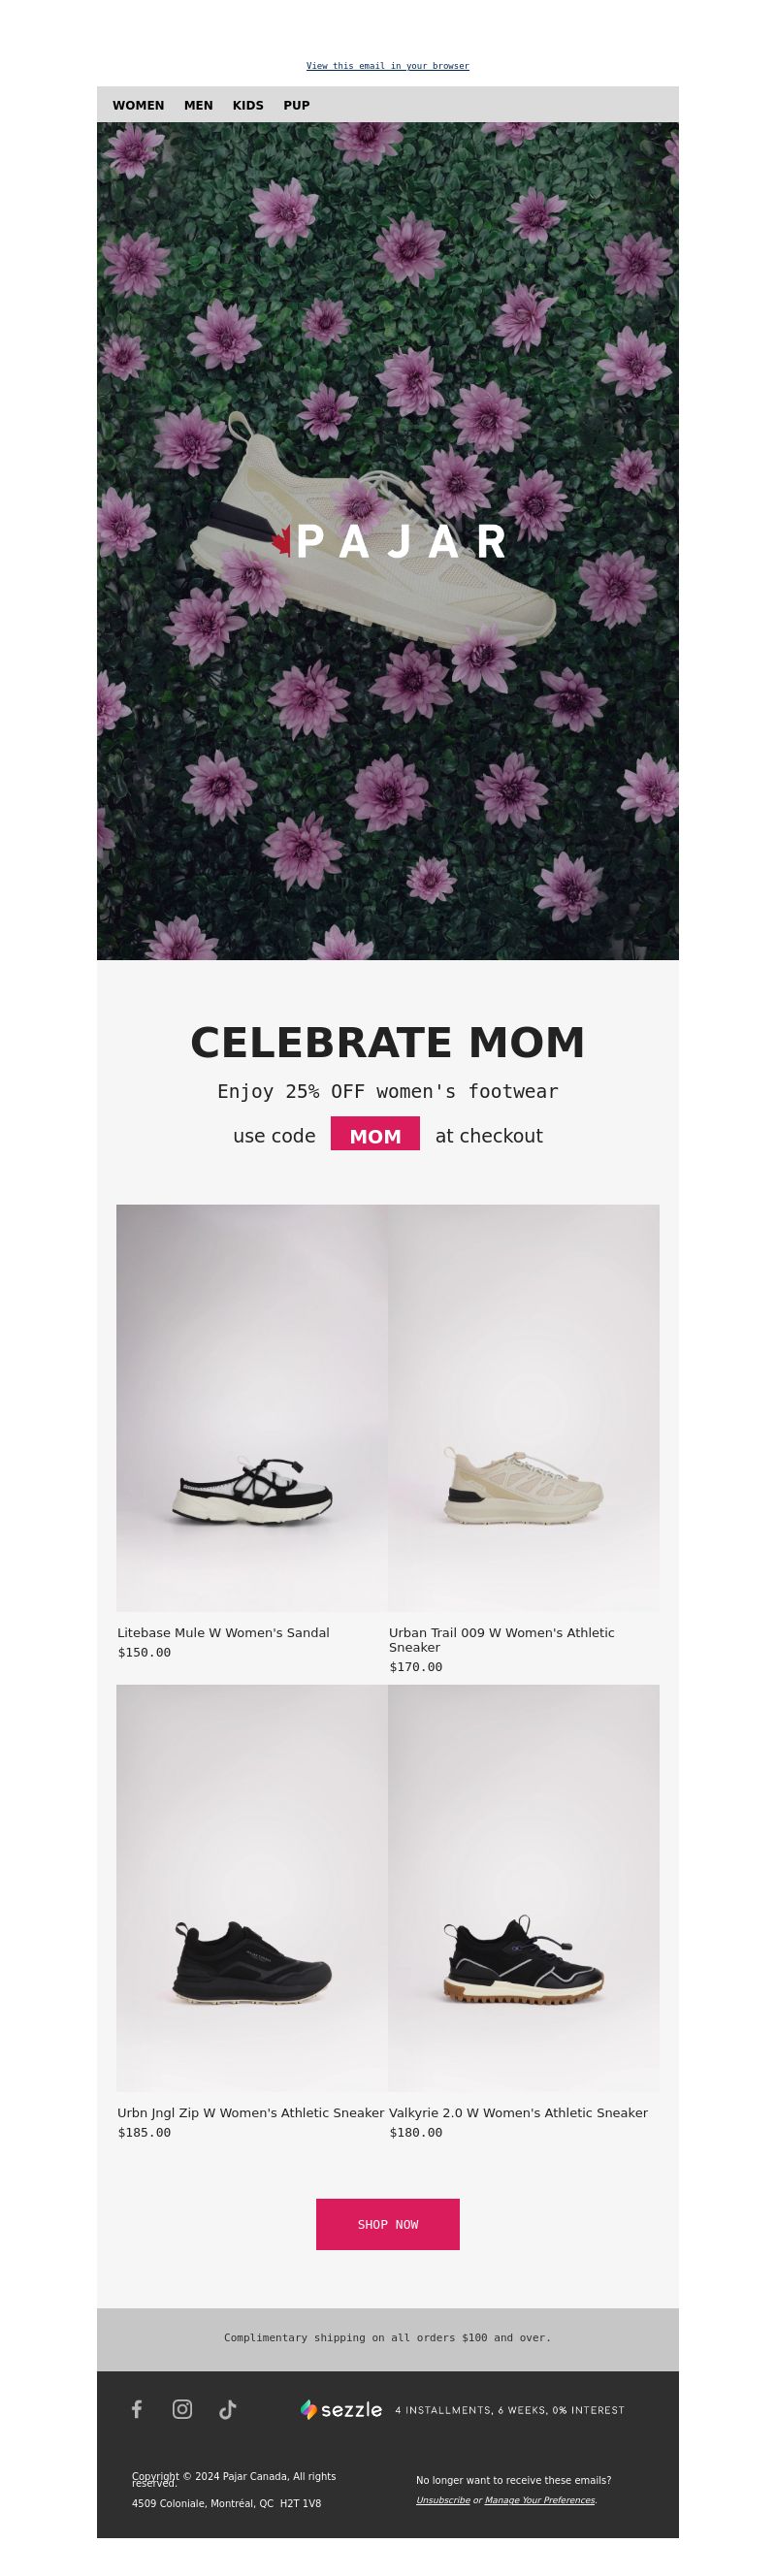Image resolution: width=776 pixels, height=2576 pixels.
Task: Open the Urban Trail 009 sneaker image
Action: (x=524, y=1407)
